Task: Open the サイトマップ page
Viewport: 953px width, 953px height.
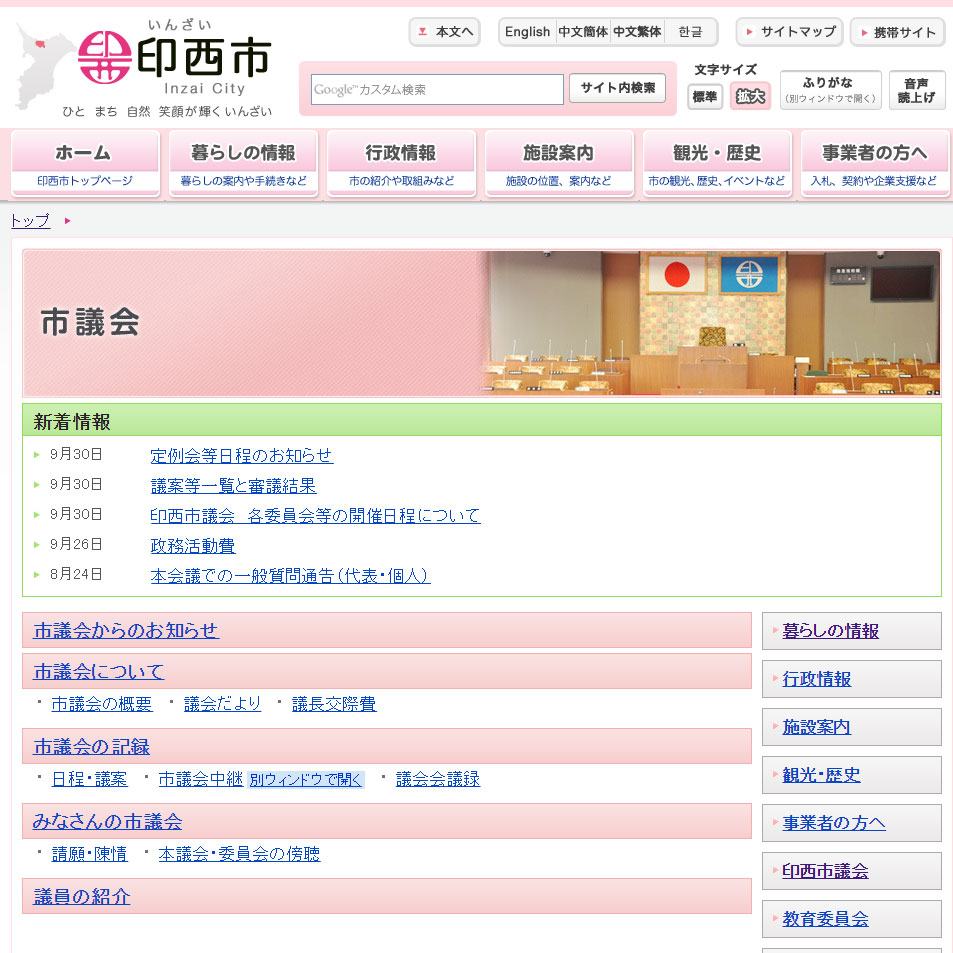Action: coord(789,32)
